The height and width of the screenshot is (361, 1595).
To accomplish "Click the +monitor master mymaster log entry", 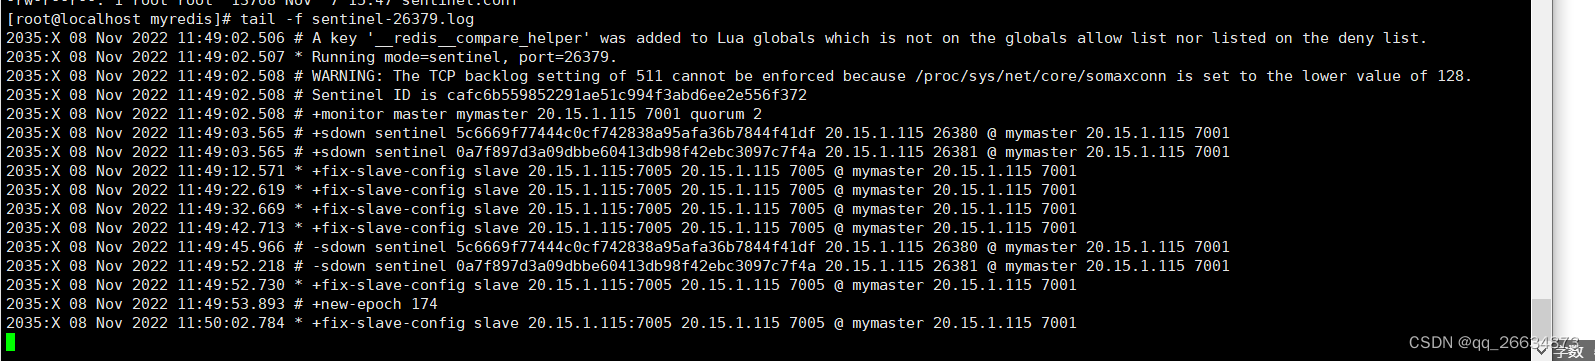I will [384, 114].
